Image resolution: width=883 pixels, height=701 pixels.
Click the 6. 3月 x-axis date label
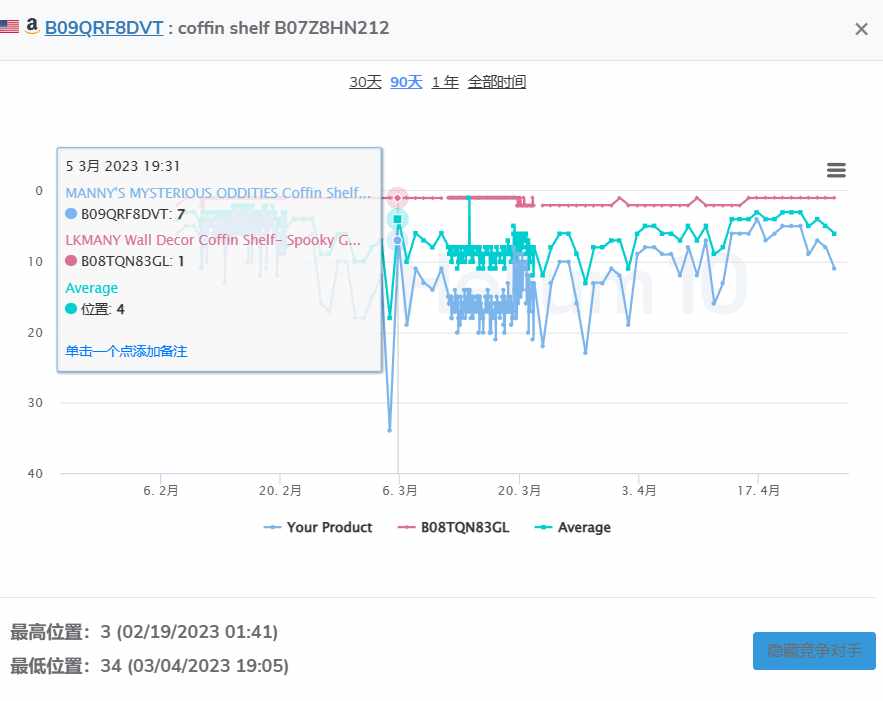click(x=400, y=491)
